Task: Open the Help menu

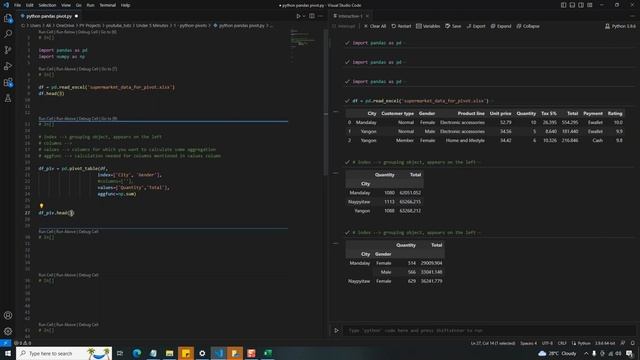Action: pos(125,5)
